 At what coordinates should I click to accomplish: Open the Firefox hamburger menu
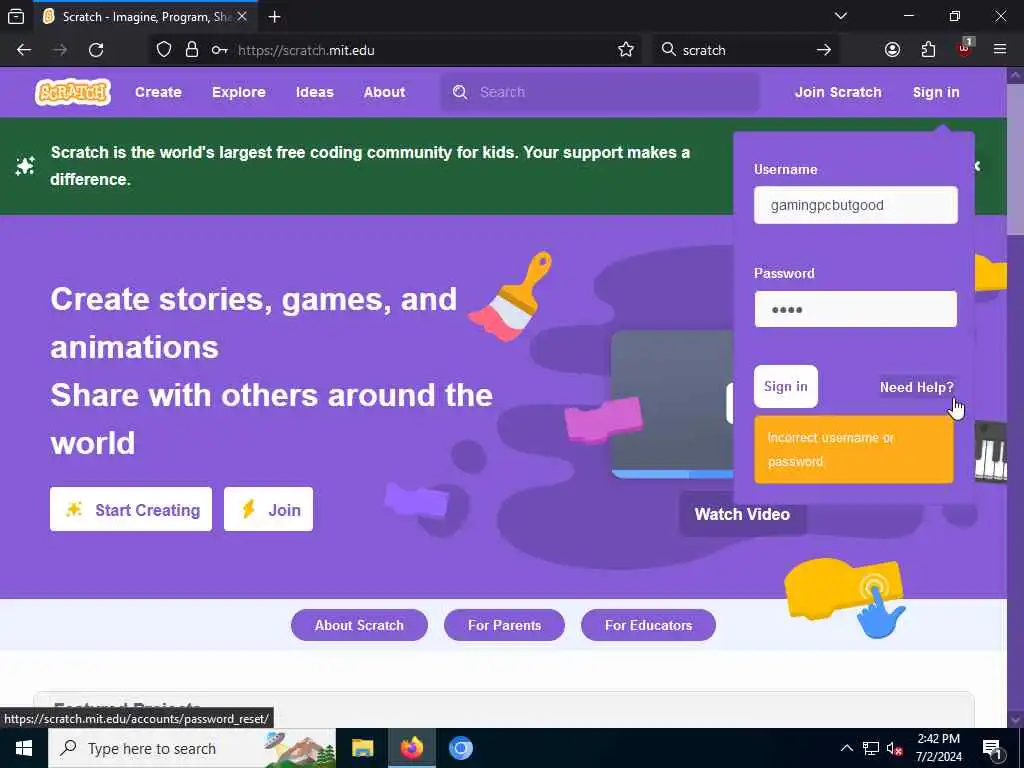click(x=1000, y=50)
